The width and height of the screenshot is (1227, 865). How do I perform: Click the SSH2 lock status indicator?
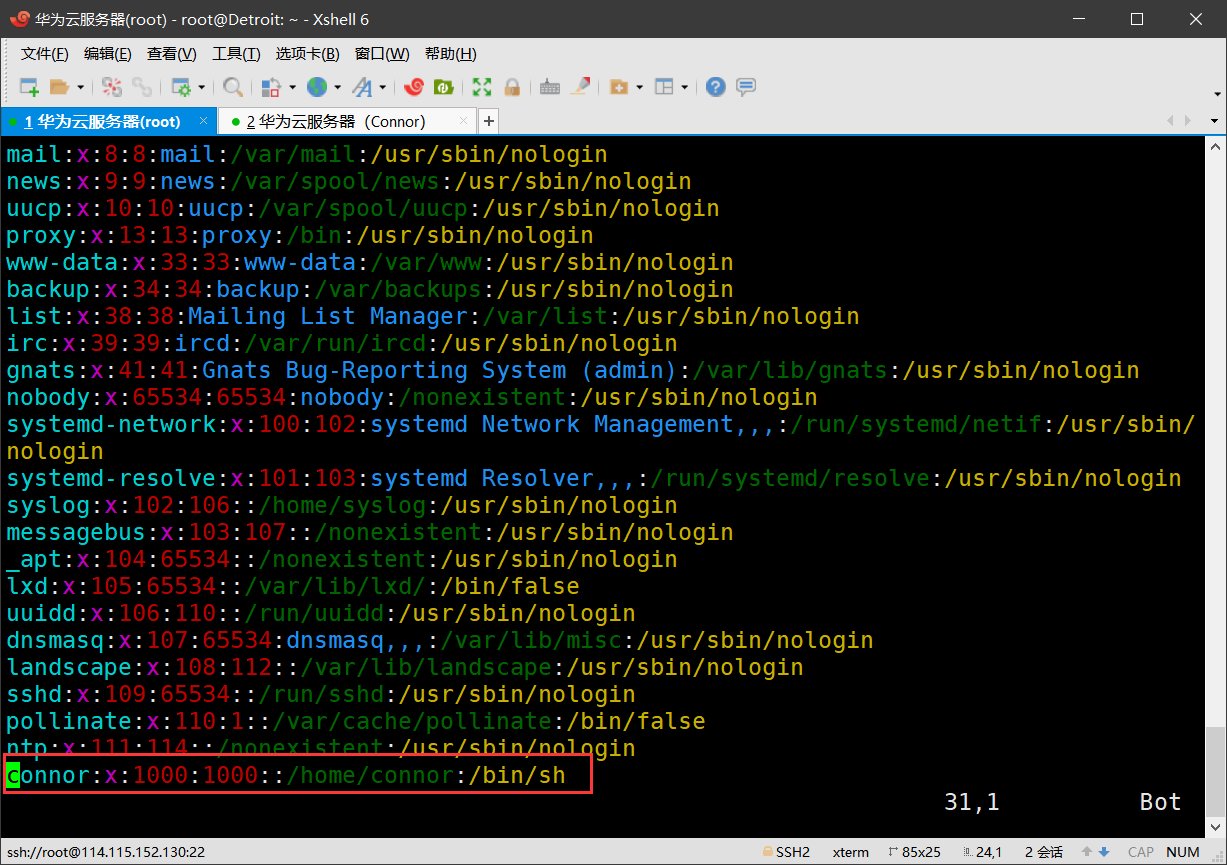pyautogui.click(x=786, y=852)
